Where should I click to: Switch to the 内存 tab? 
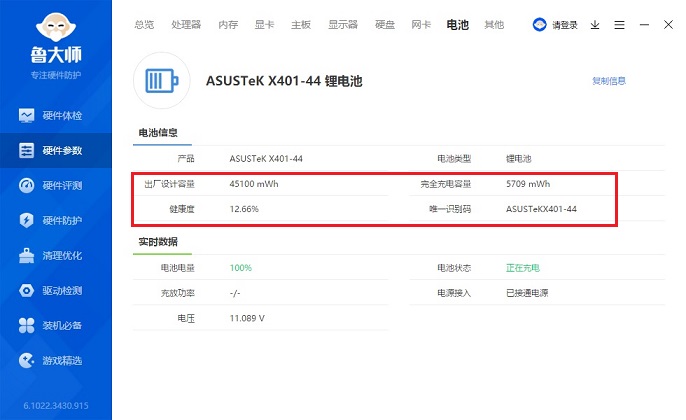click(228, 24)
